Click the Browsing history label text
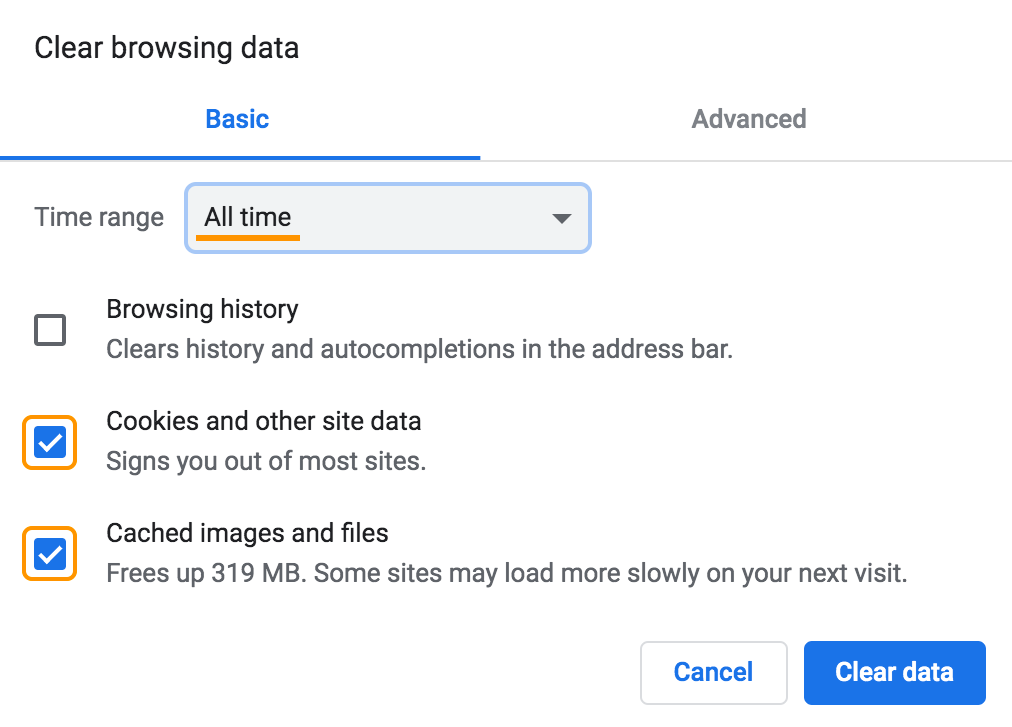This screenshot has width=1012, height=727. (202, 309)
